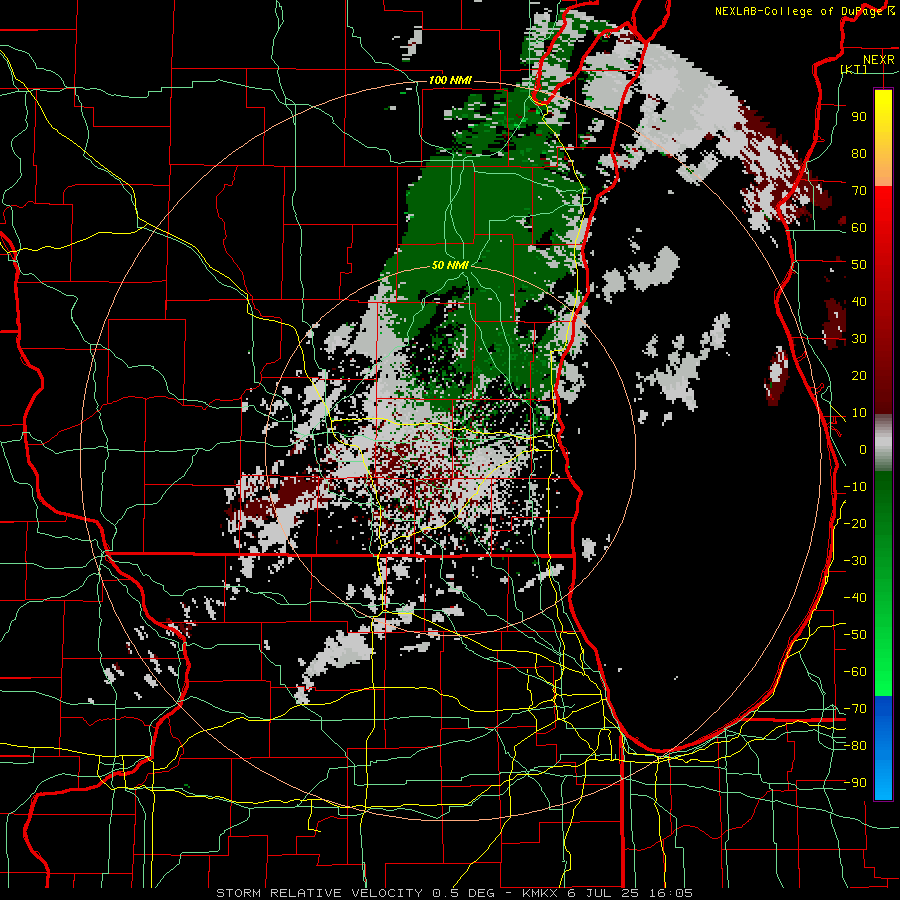
Task: Click the -40 value on velocity scale
Action: tap(855, 598)
